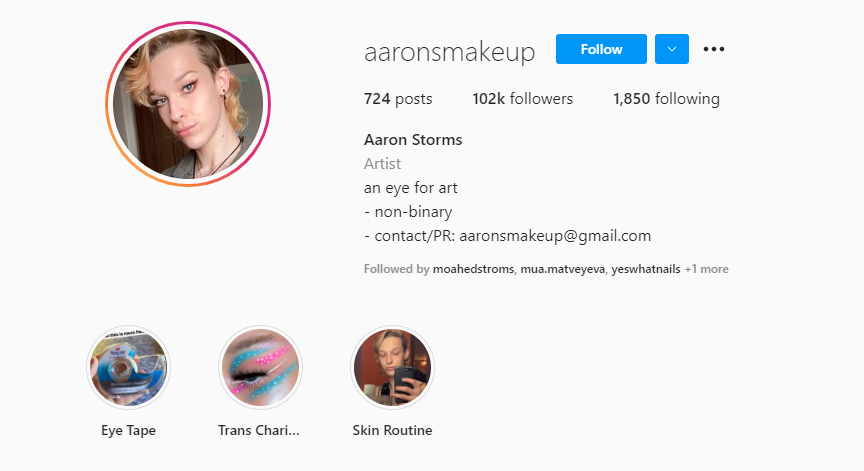864x471 pixels.
Task: Open mua.matveyeva follower profile link
Action: tap(563, 269)
